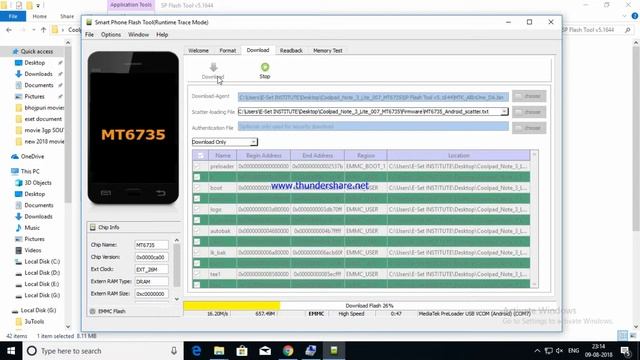Screen dimensions: 640x360
Task: Toggle the select-all checkbox in table header
Action: click(200, 156)
